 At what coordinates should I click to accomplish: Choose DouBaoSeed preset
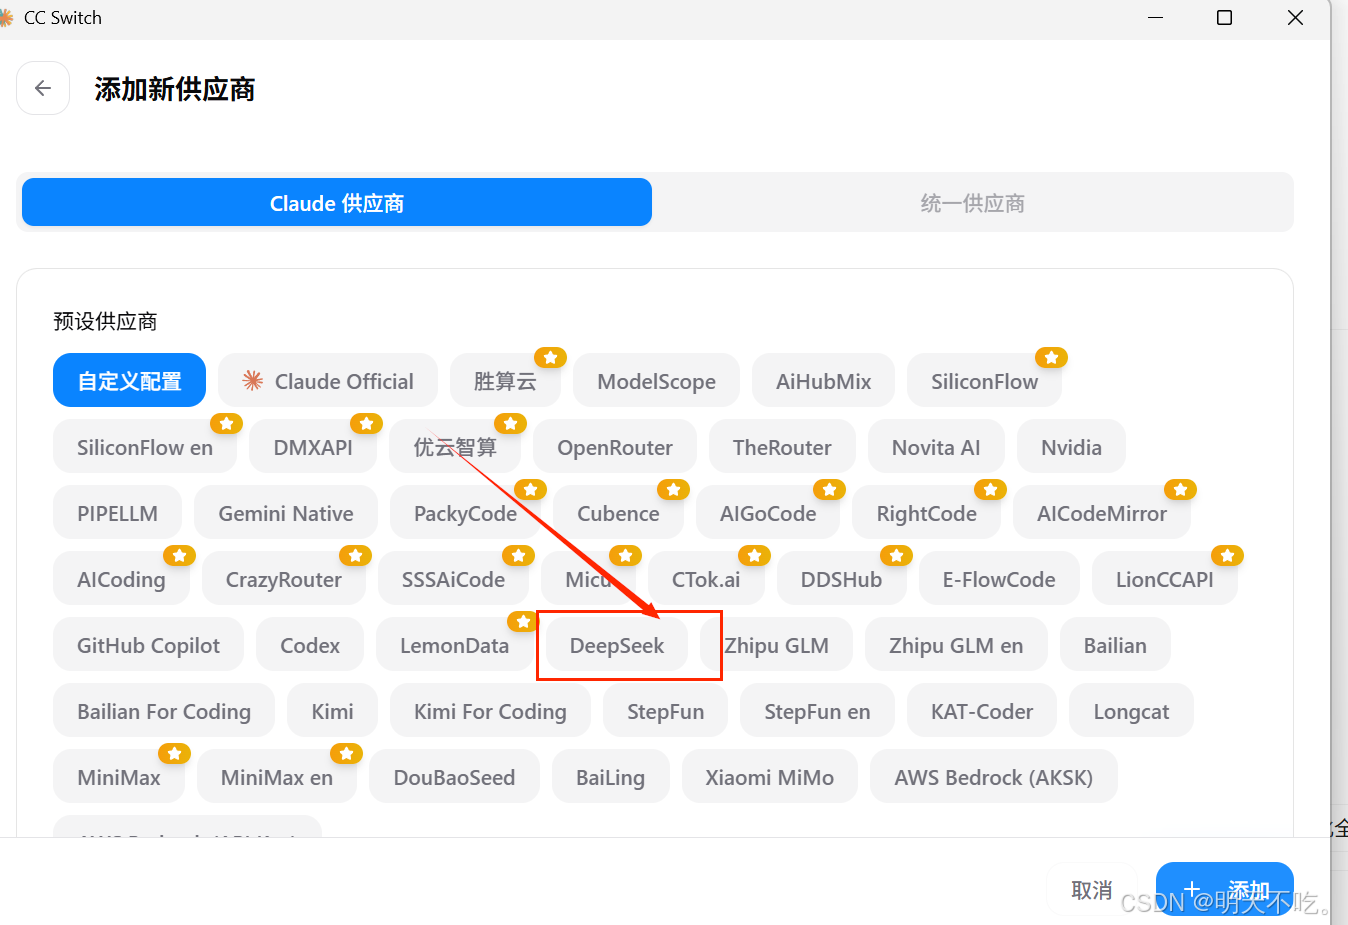click(454, 777)
